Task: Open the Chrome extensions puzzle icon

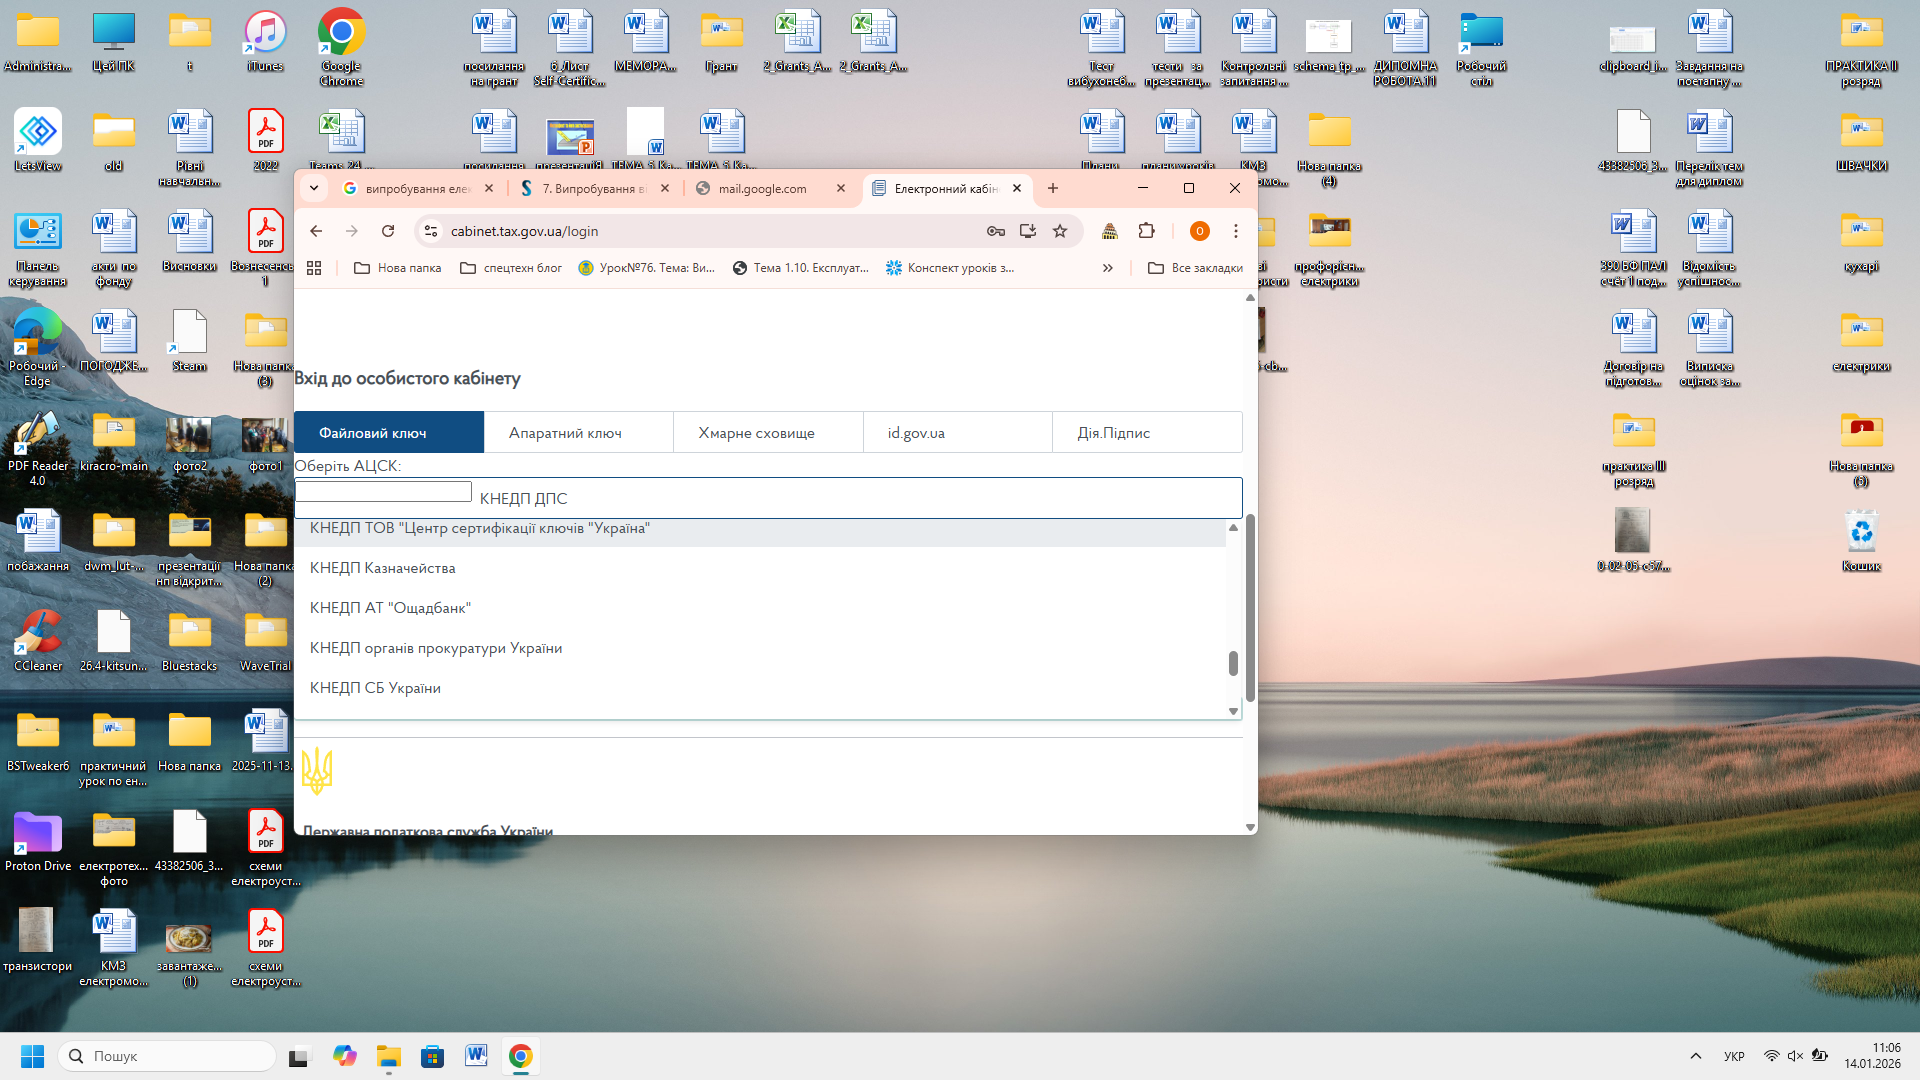Action: [1146, 231]
